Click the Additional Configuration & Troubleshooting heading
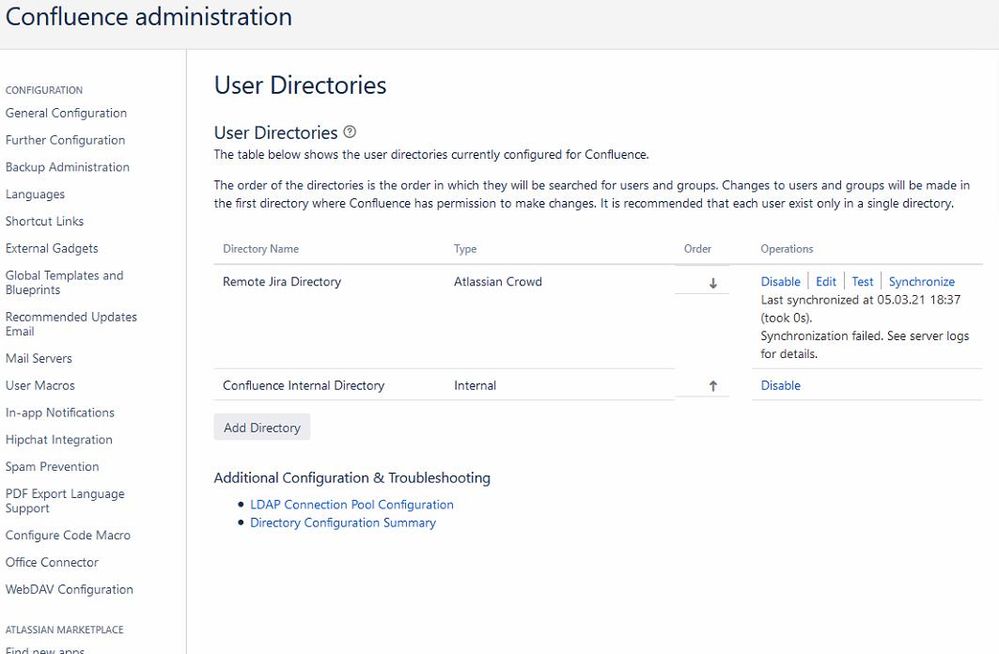This screenshot has width=999, height=654. 352,478
